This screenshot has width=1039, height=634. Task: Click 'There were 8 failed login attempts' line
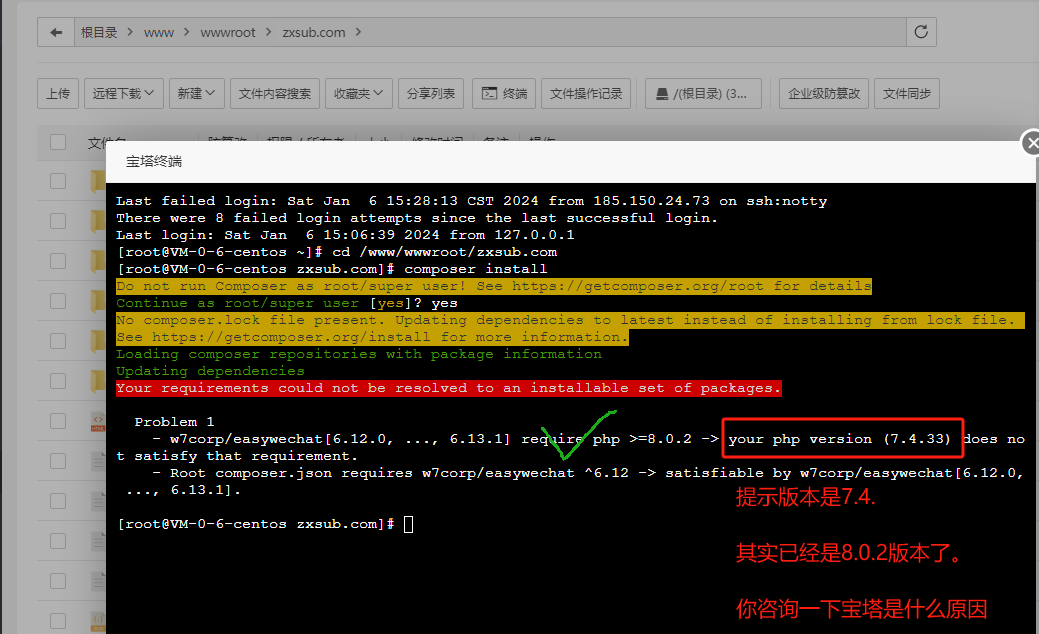[x=417, y=218]
